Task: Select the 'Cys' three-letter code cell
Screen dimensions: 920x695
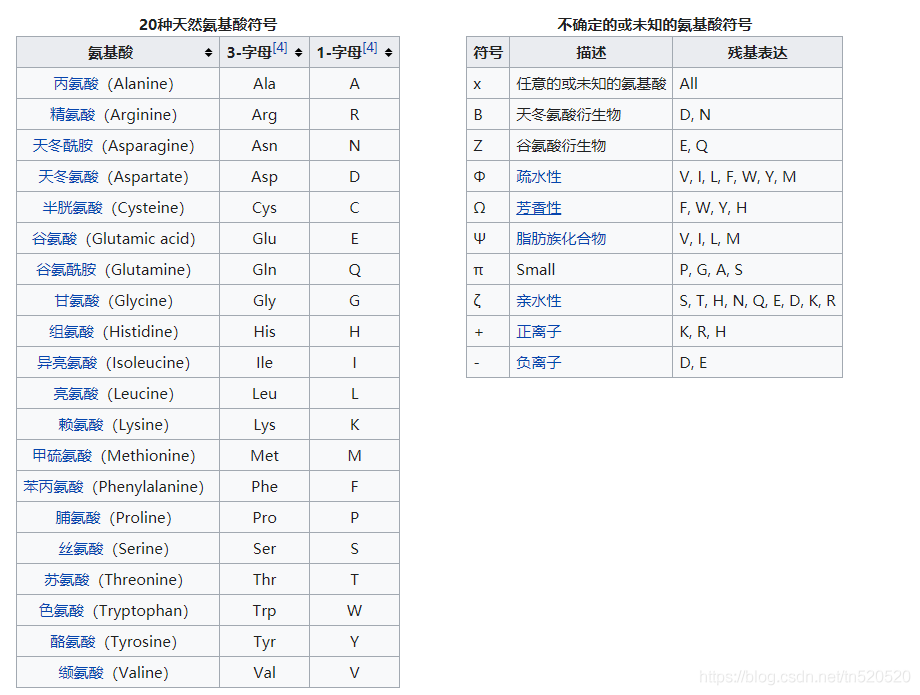Action: [265, 208]
